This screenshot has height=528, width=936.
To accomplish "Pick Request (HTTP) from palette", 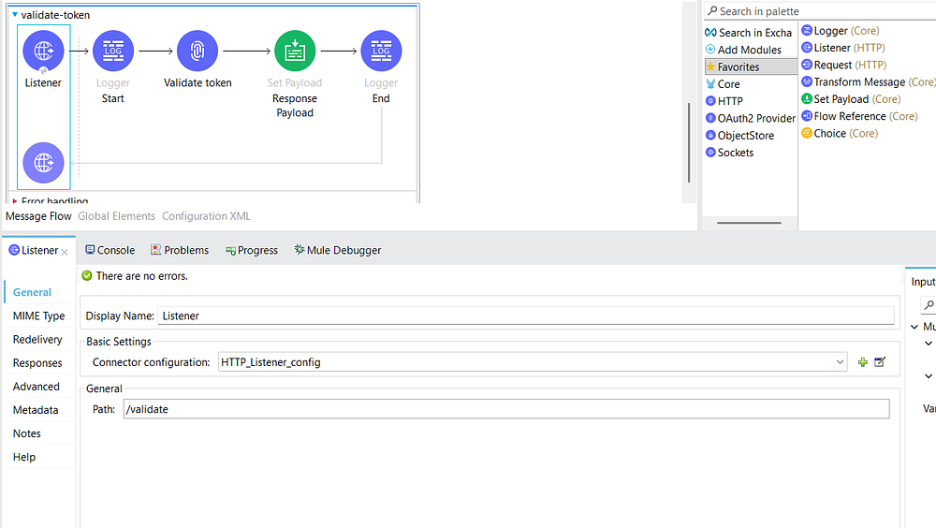I will coord(844,64).
